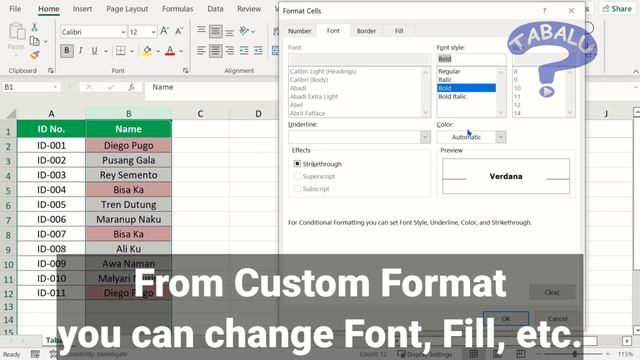
Task: Apply the red Font Color
Action: (x=170, y=51)
